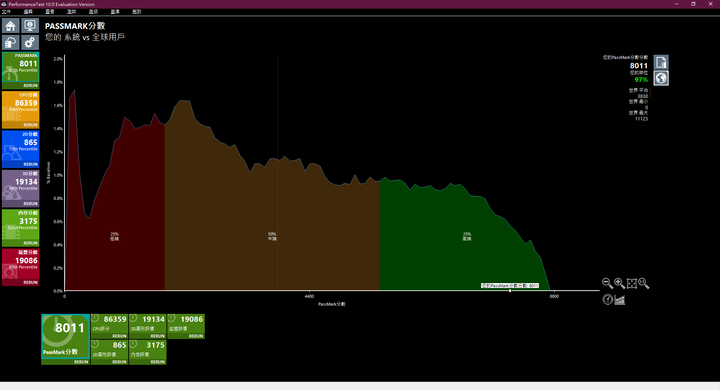Open the 查看 (View) menu

[50, 11]
